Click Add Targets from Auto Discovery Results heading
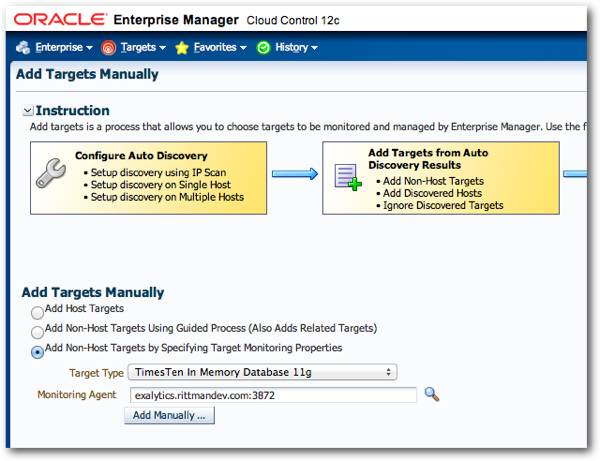600x461 pixels. pyautogui.click(x=428, y=159)
